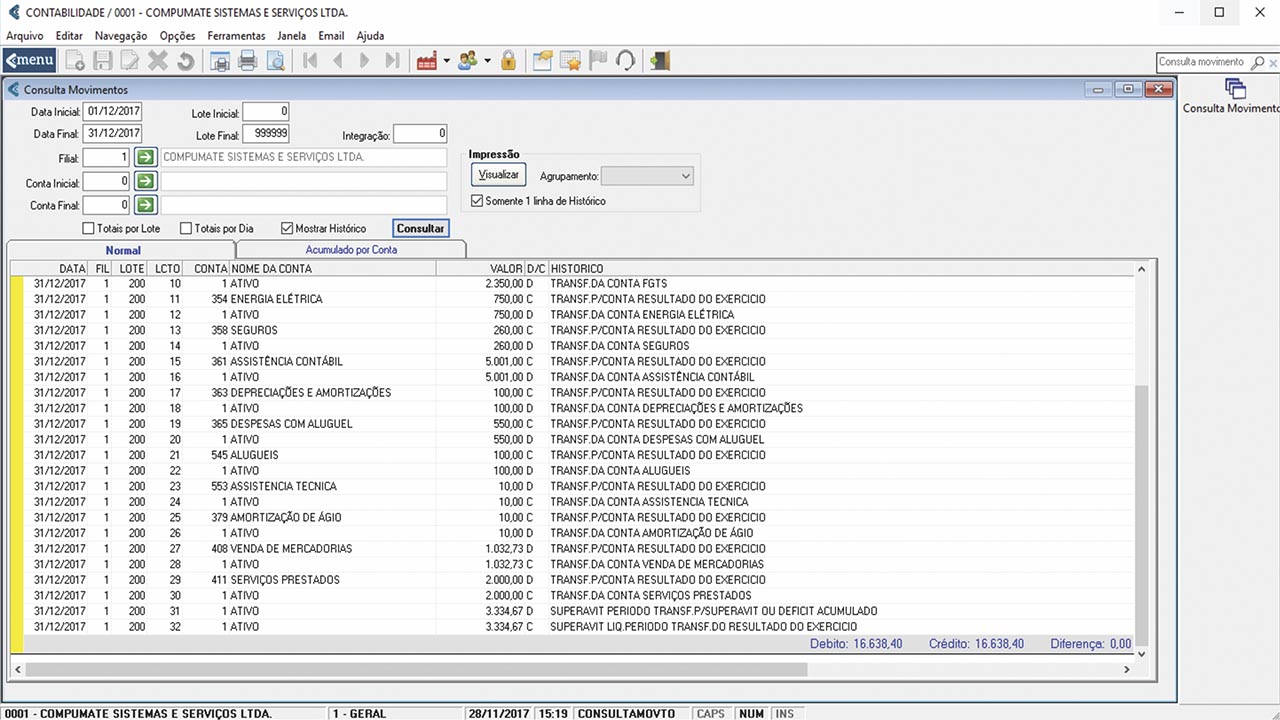This screenshot has width=1280, height=720.
Task: Switch to Acumulado por Conta tab
Action: (351, 250)
